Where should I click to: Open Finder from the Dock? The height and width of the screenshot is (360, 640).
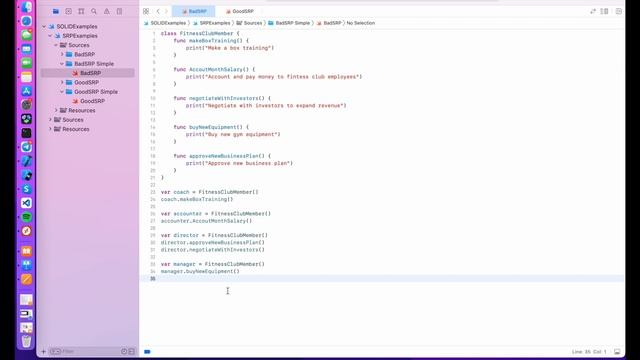tap(27, 7)
